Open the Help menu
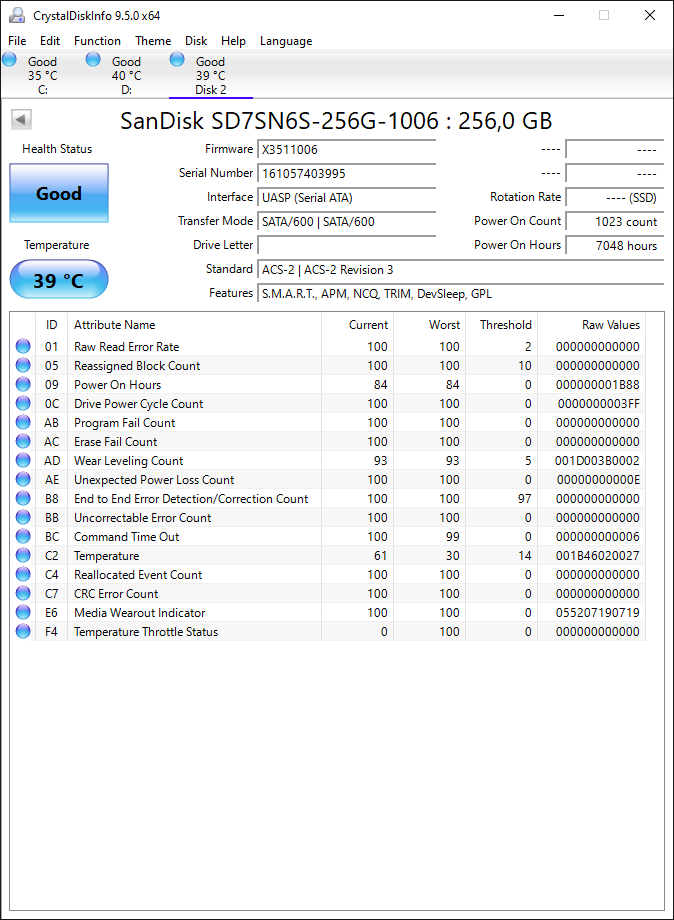 tap(233, 41)
